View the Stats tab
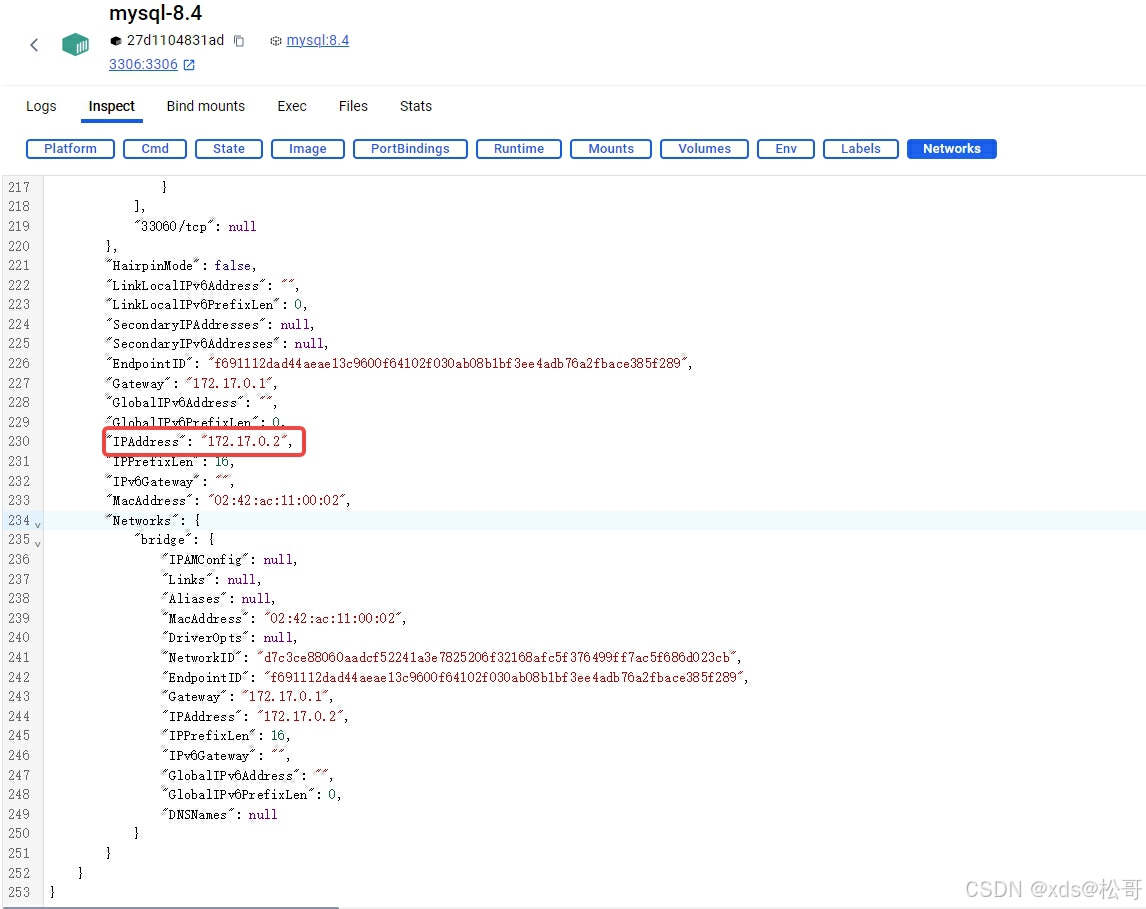 click(x=416, y=106)
